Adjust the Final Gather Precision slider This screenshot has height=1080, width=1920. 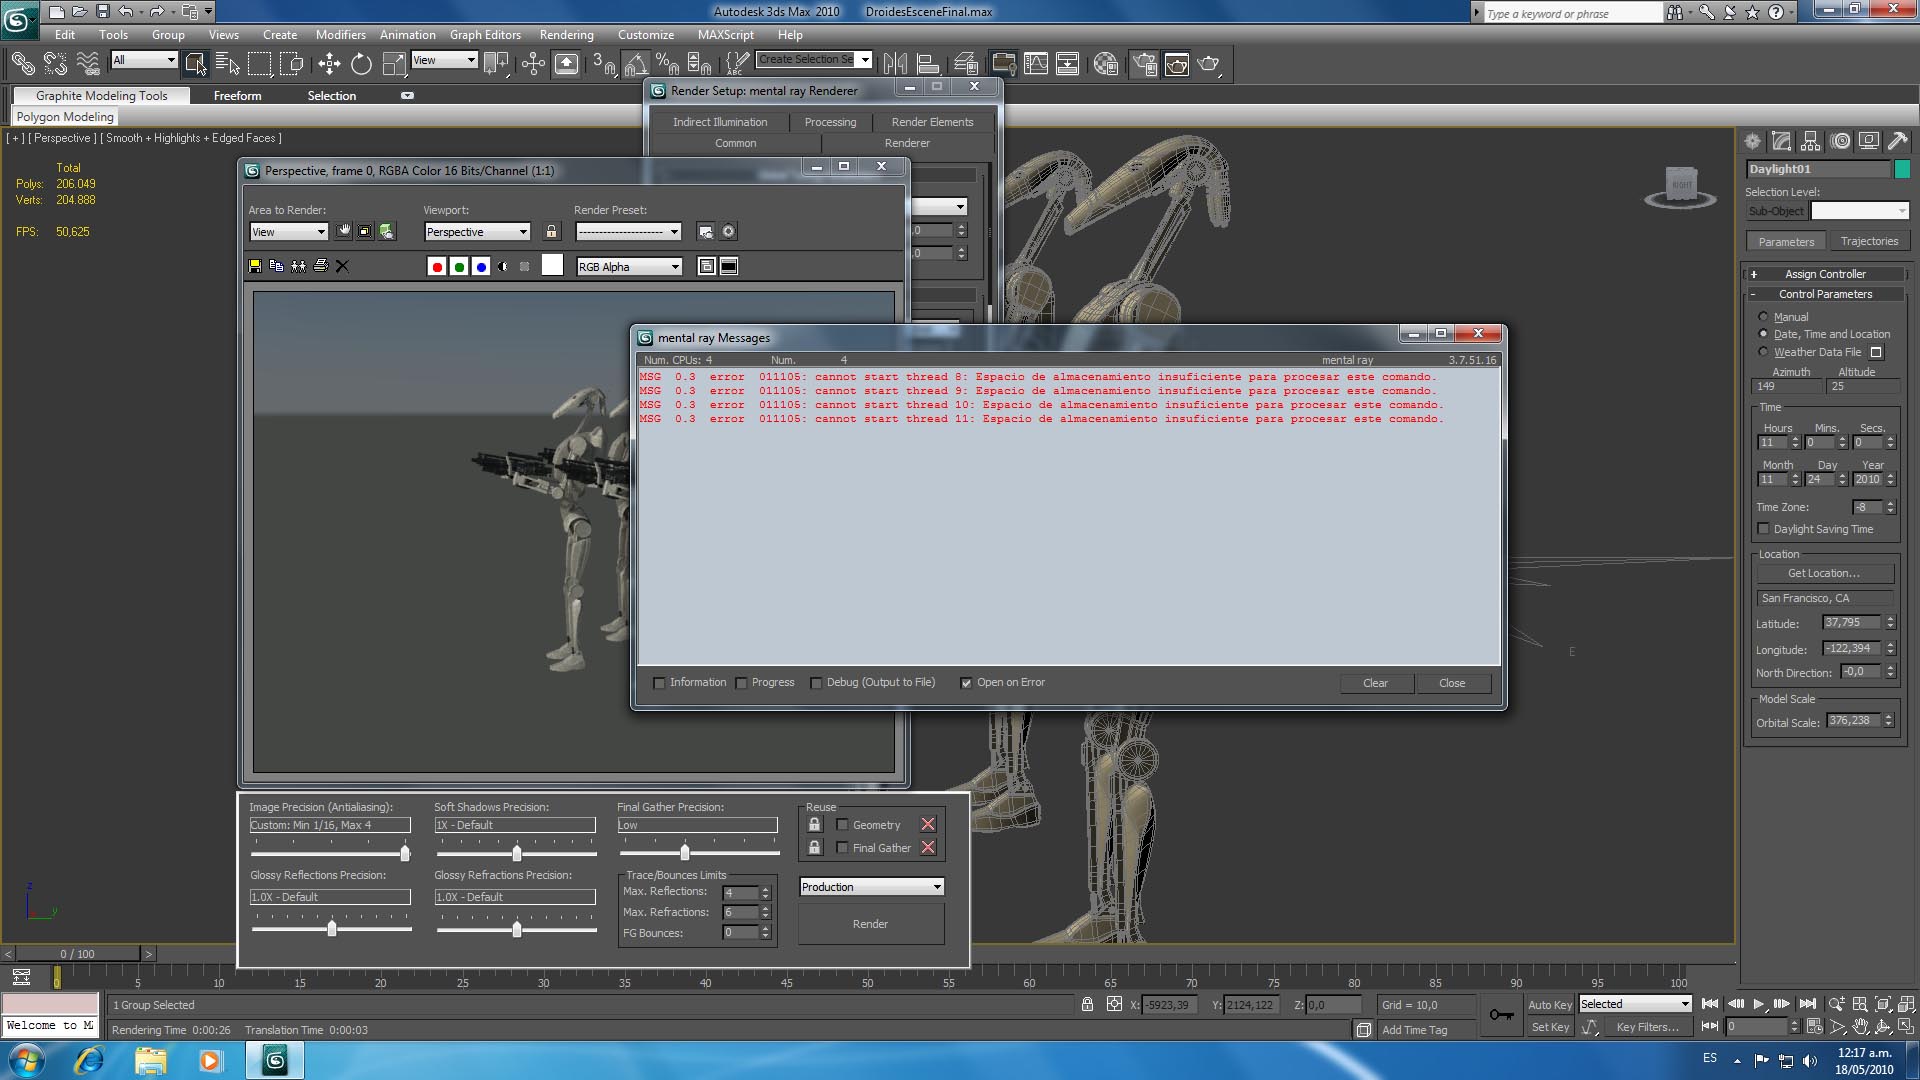click(x=685, y=853)
